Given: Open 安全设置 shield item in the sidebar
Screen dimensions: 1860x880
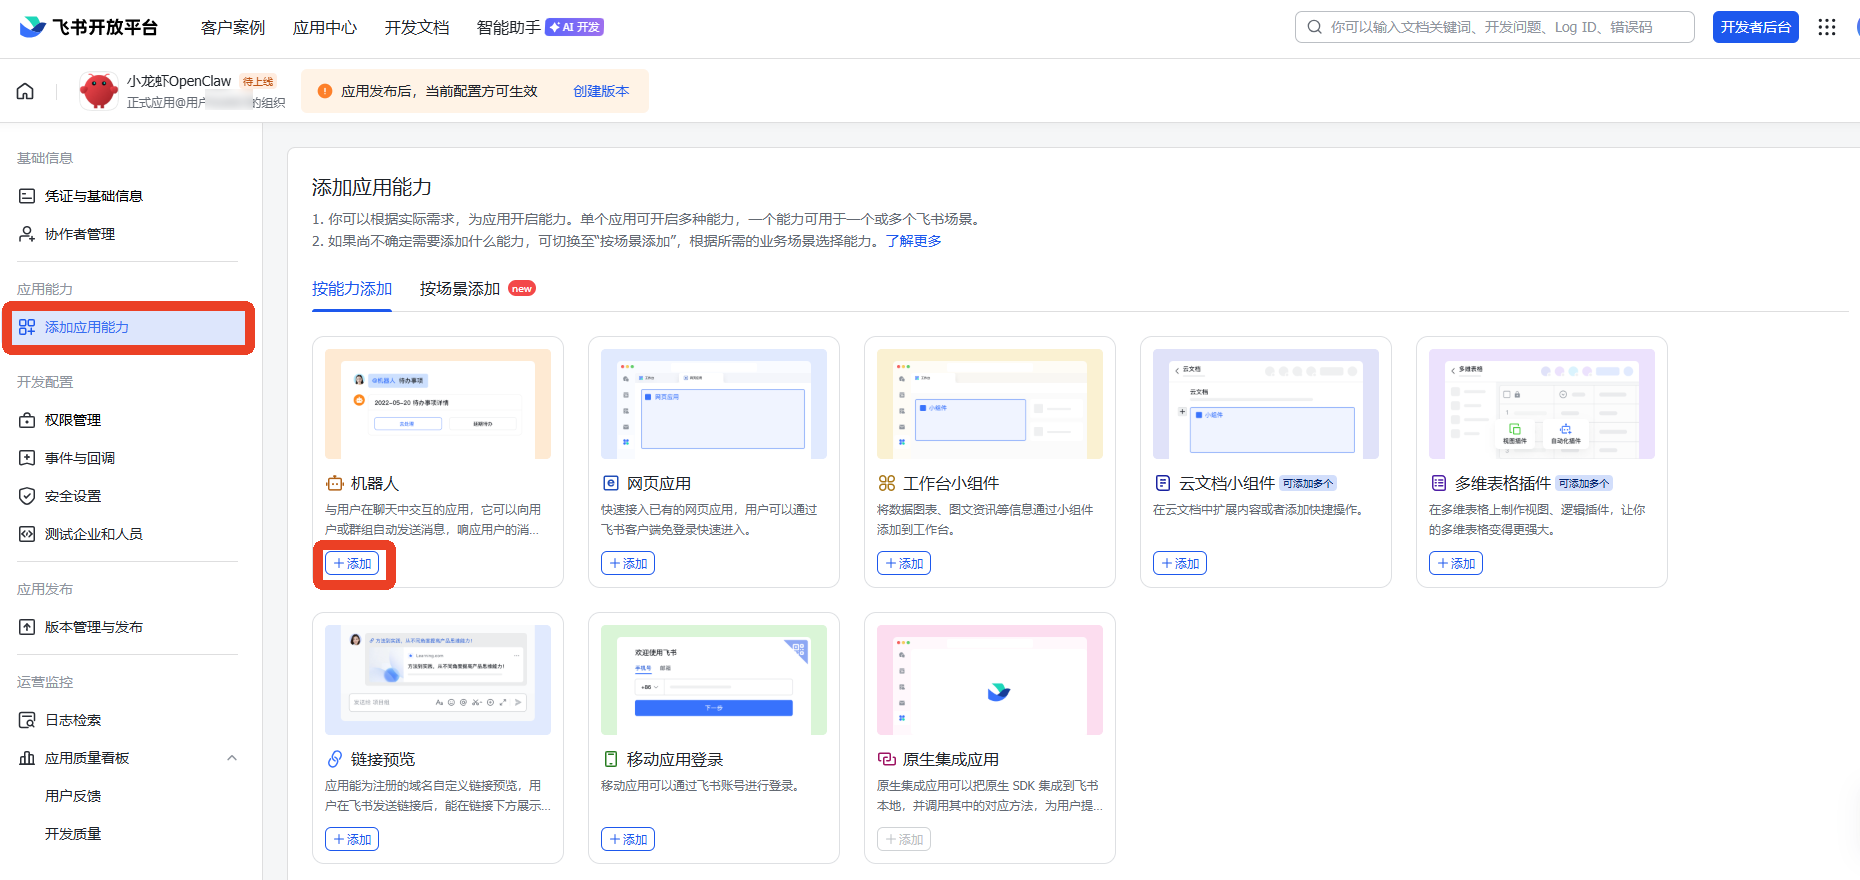Looking at the screenshot, I should pyautogui.click(x=73, y=496).
